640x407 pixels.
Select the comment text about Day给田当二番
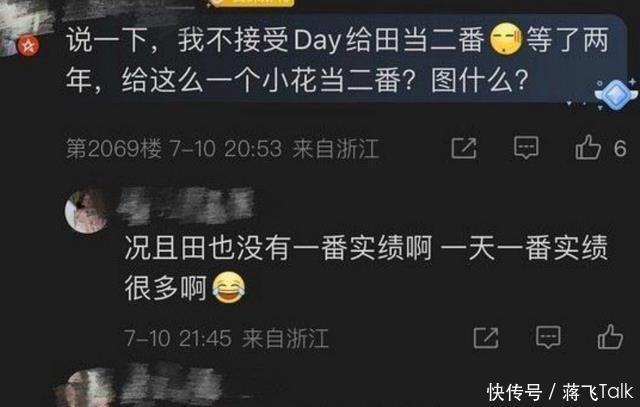[x=337, y=60]
